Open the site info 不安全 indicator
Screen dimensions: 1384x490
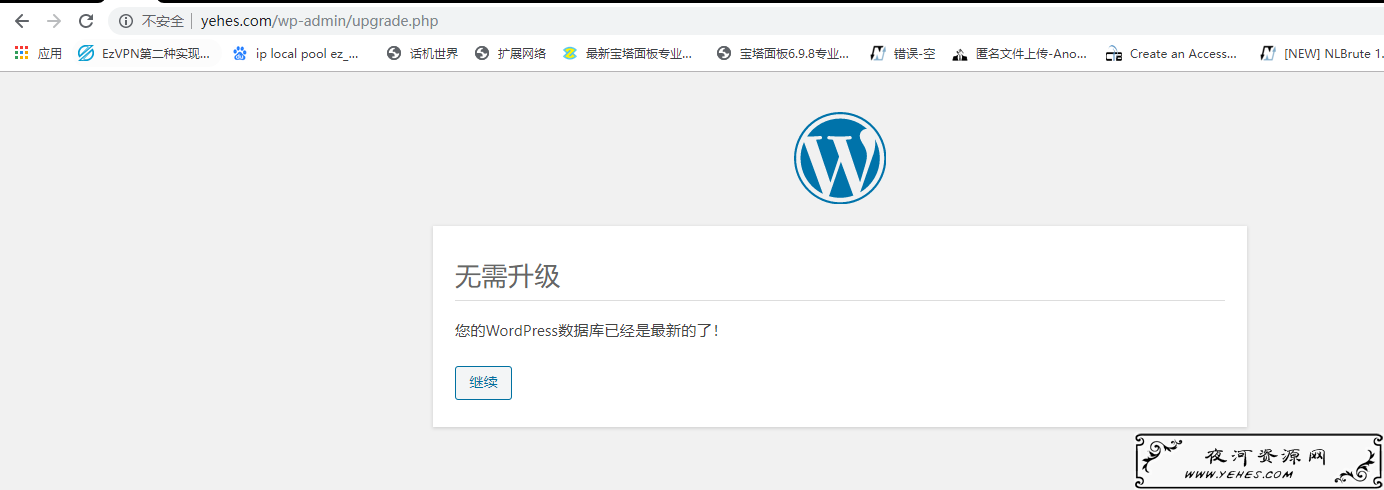(151, 21)
